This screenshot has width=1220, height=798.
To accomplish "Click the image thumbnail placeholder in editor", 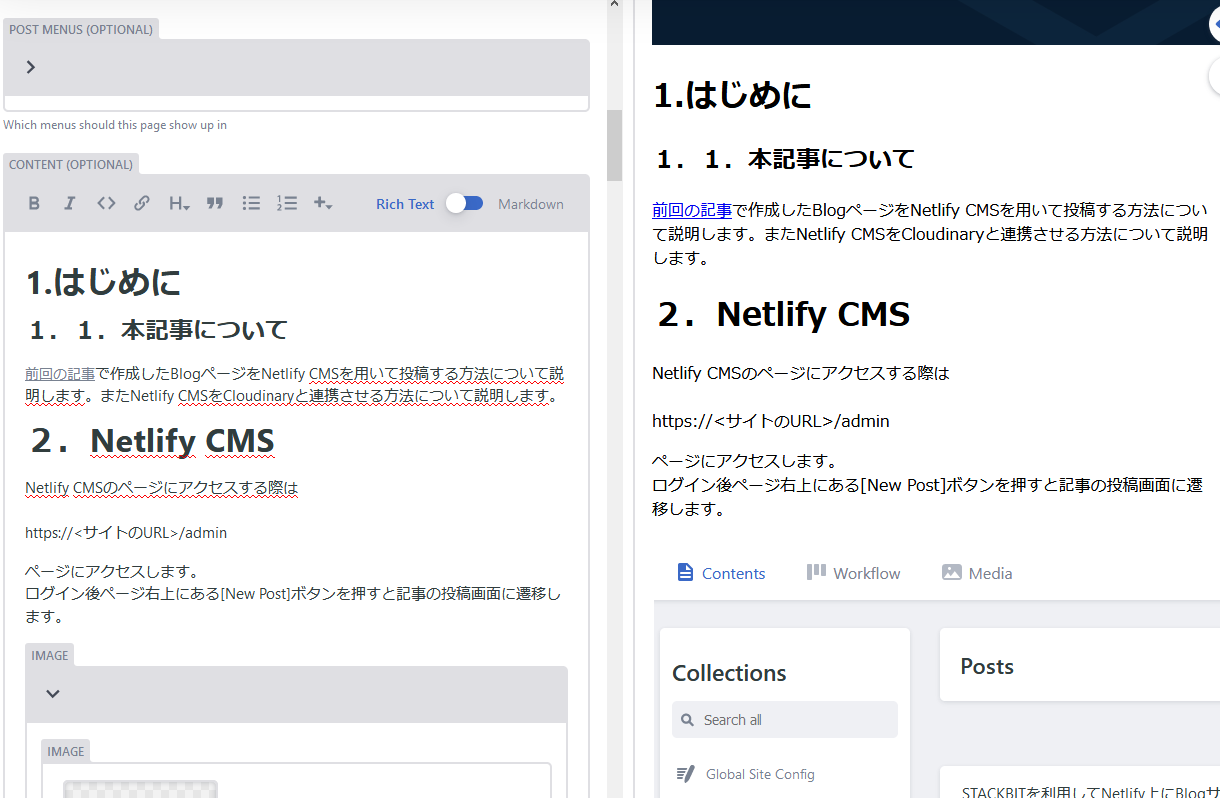I will tap(141, 789).
